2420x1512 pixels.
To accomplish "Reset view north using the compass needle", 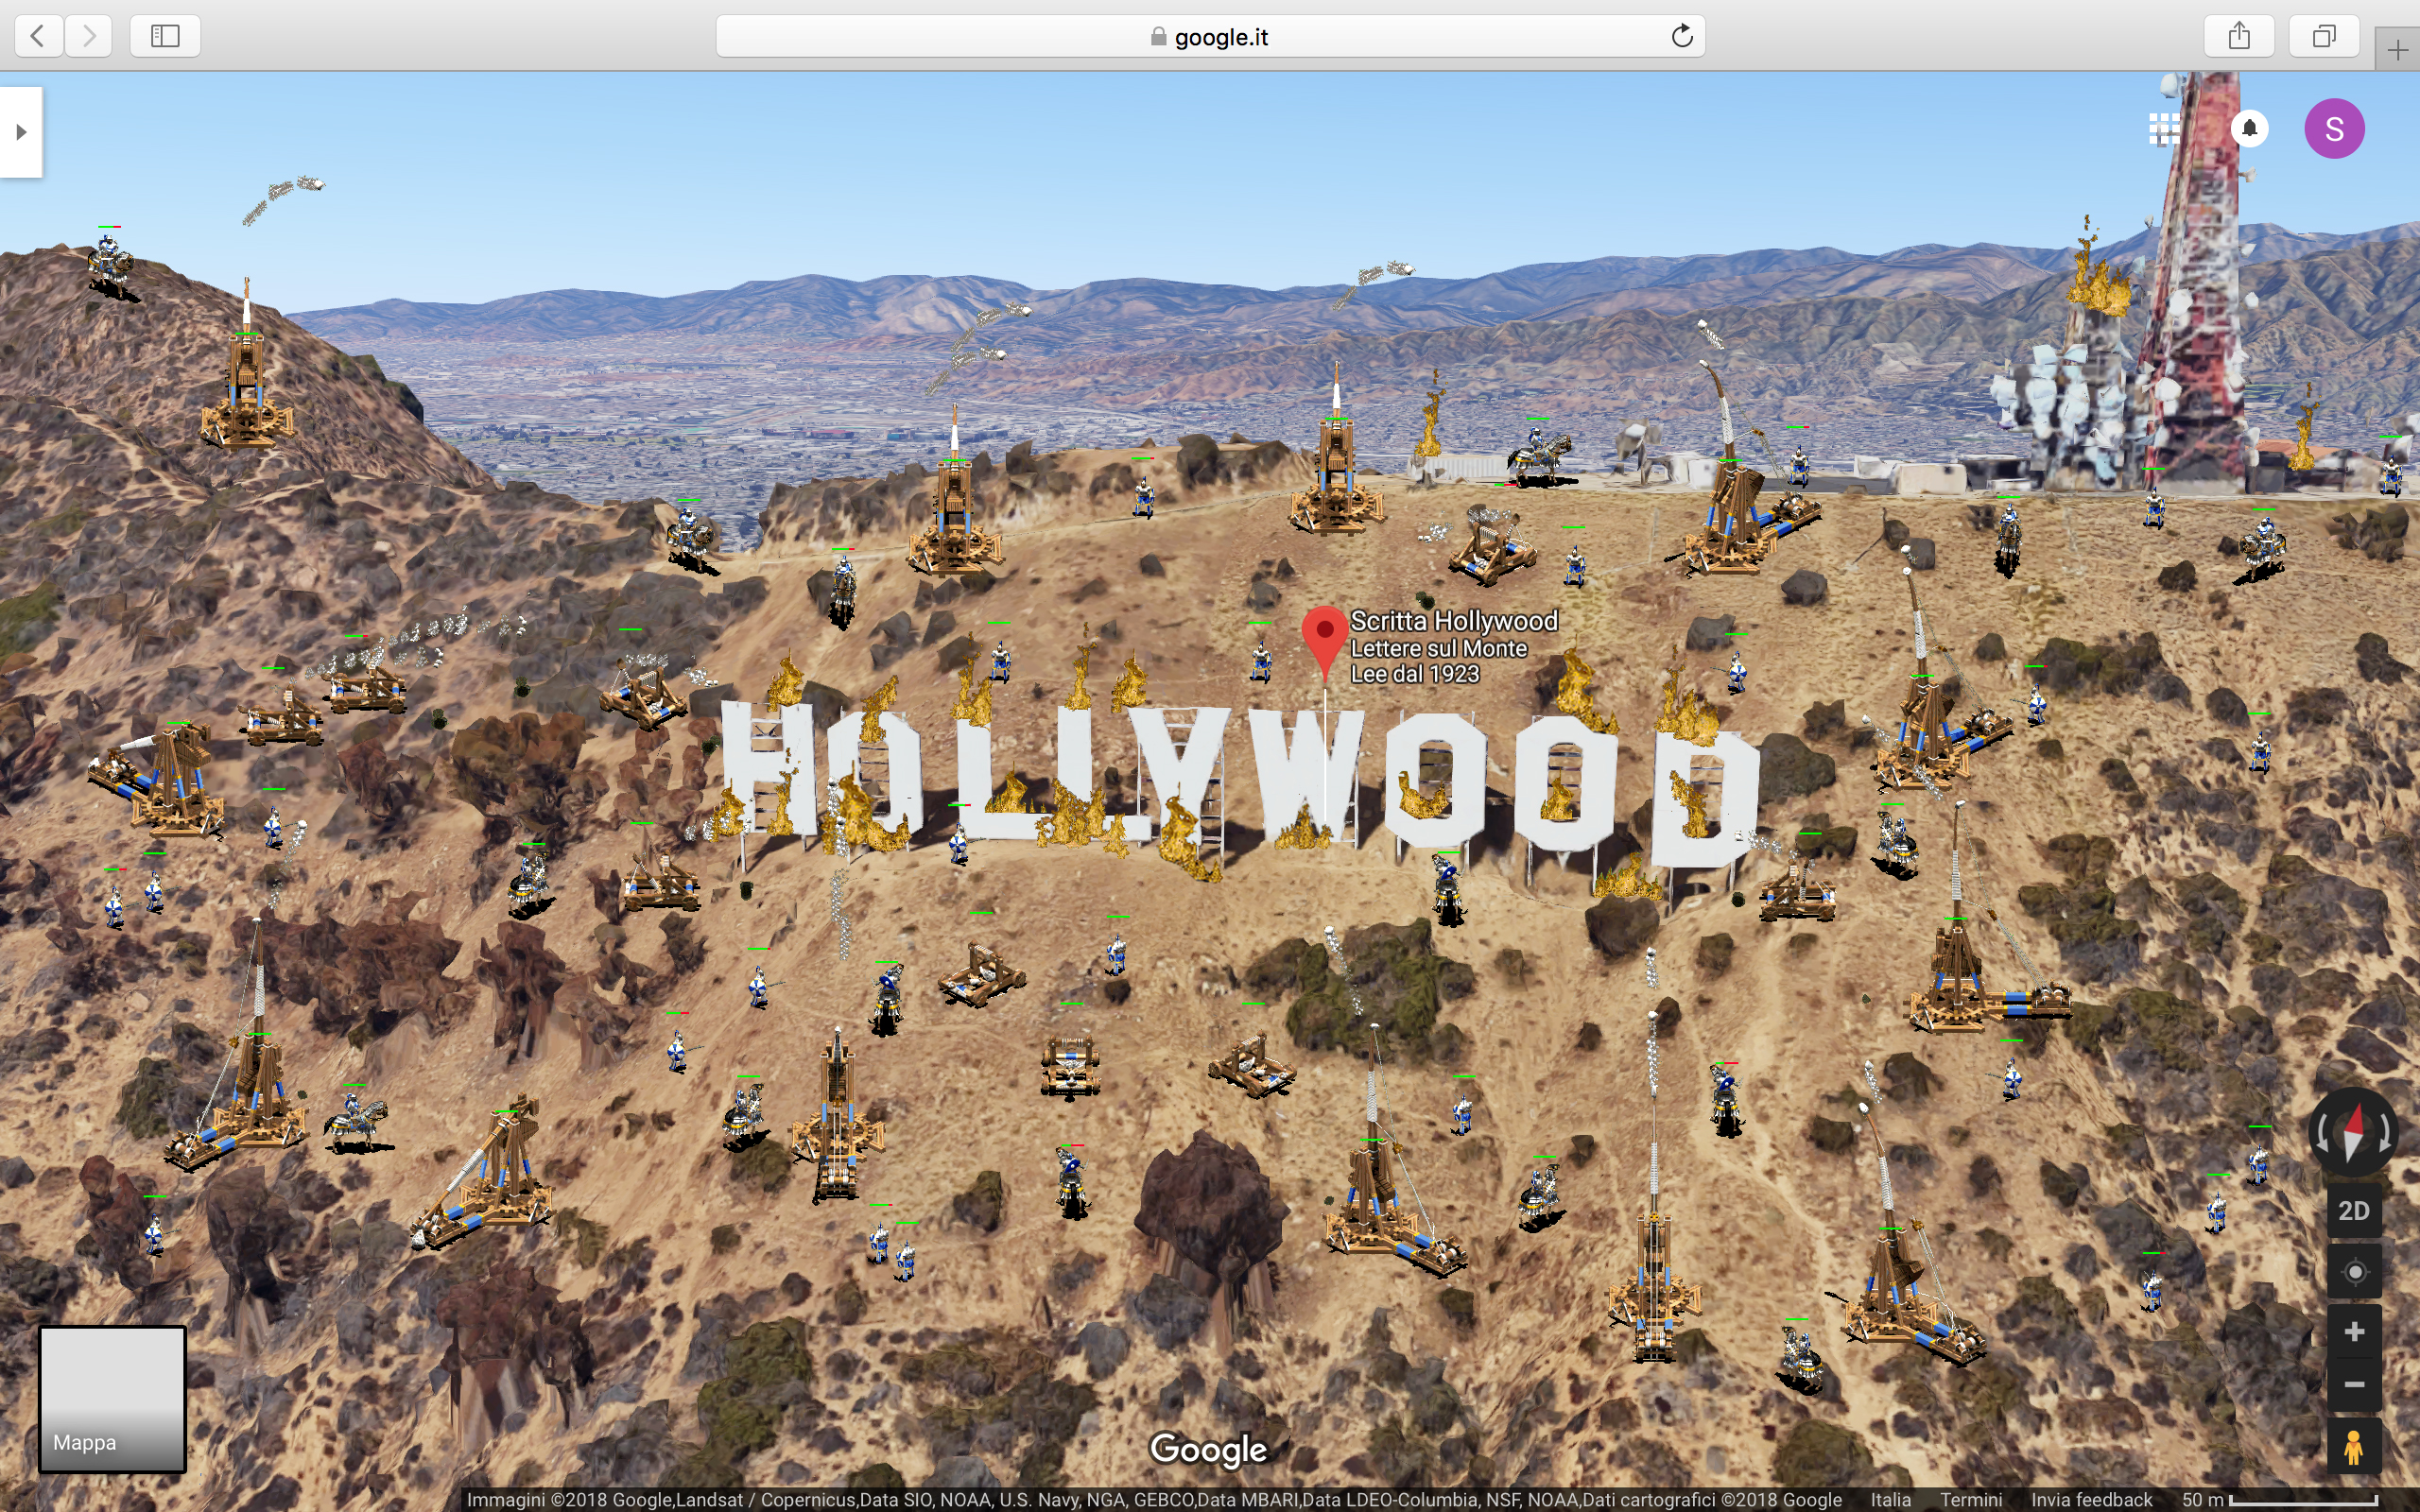I will click(x=2353, y=1131).
